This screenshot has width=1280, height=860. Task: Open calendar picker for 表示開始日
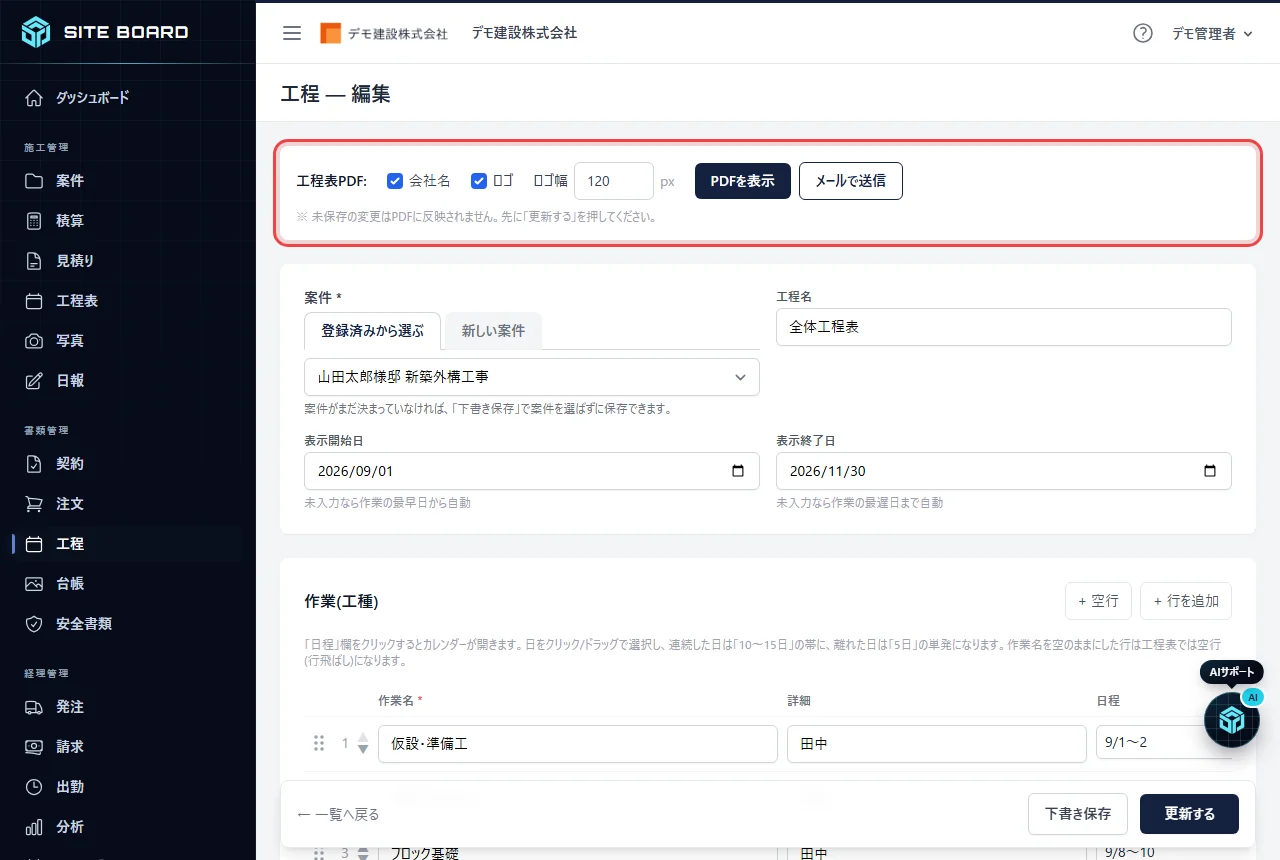[x=738, y=471]
